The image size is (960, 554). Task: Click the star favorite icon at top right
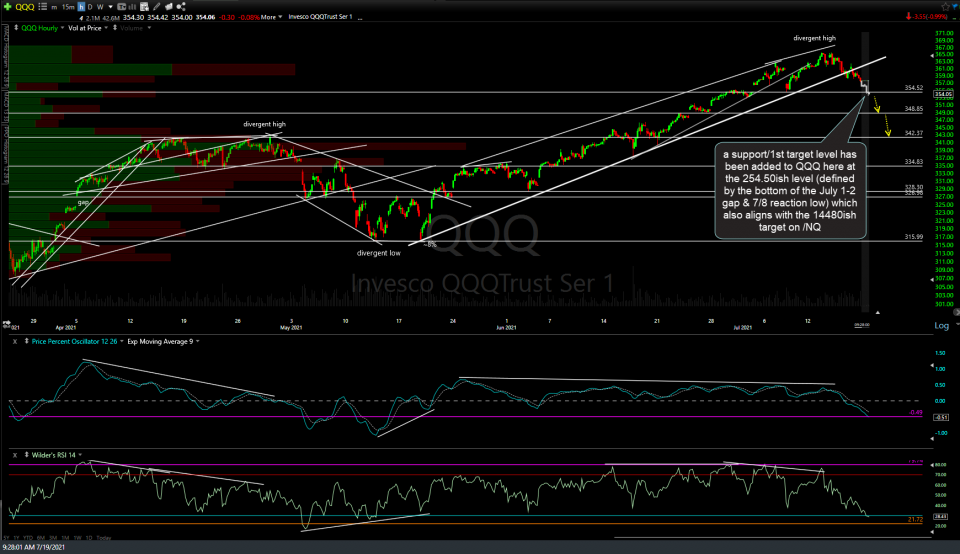[946, 6]
